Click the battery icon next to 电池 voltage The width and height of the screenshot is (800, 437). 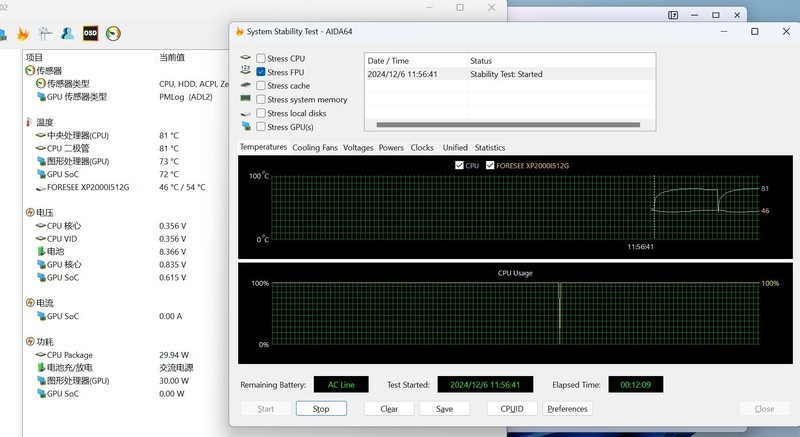[x=40, y=252]
